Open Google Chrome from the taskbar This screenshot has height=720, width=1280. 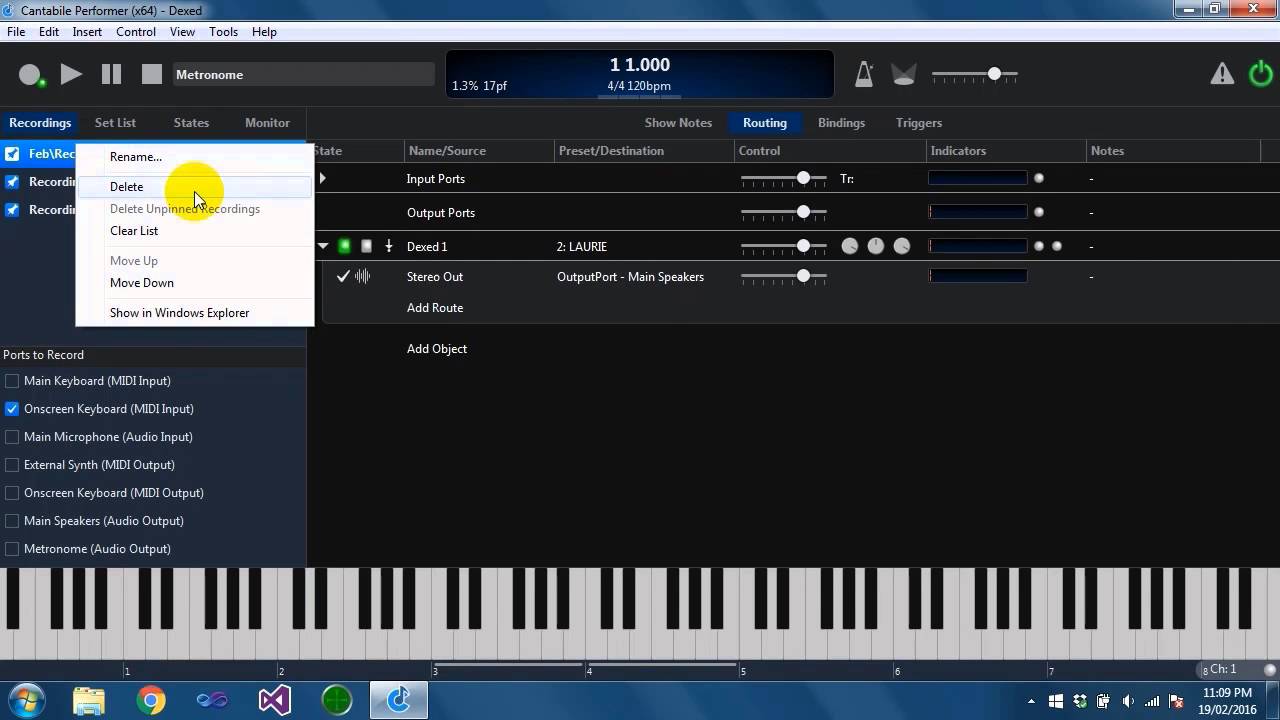tap(151, 700)
